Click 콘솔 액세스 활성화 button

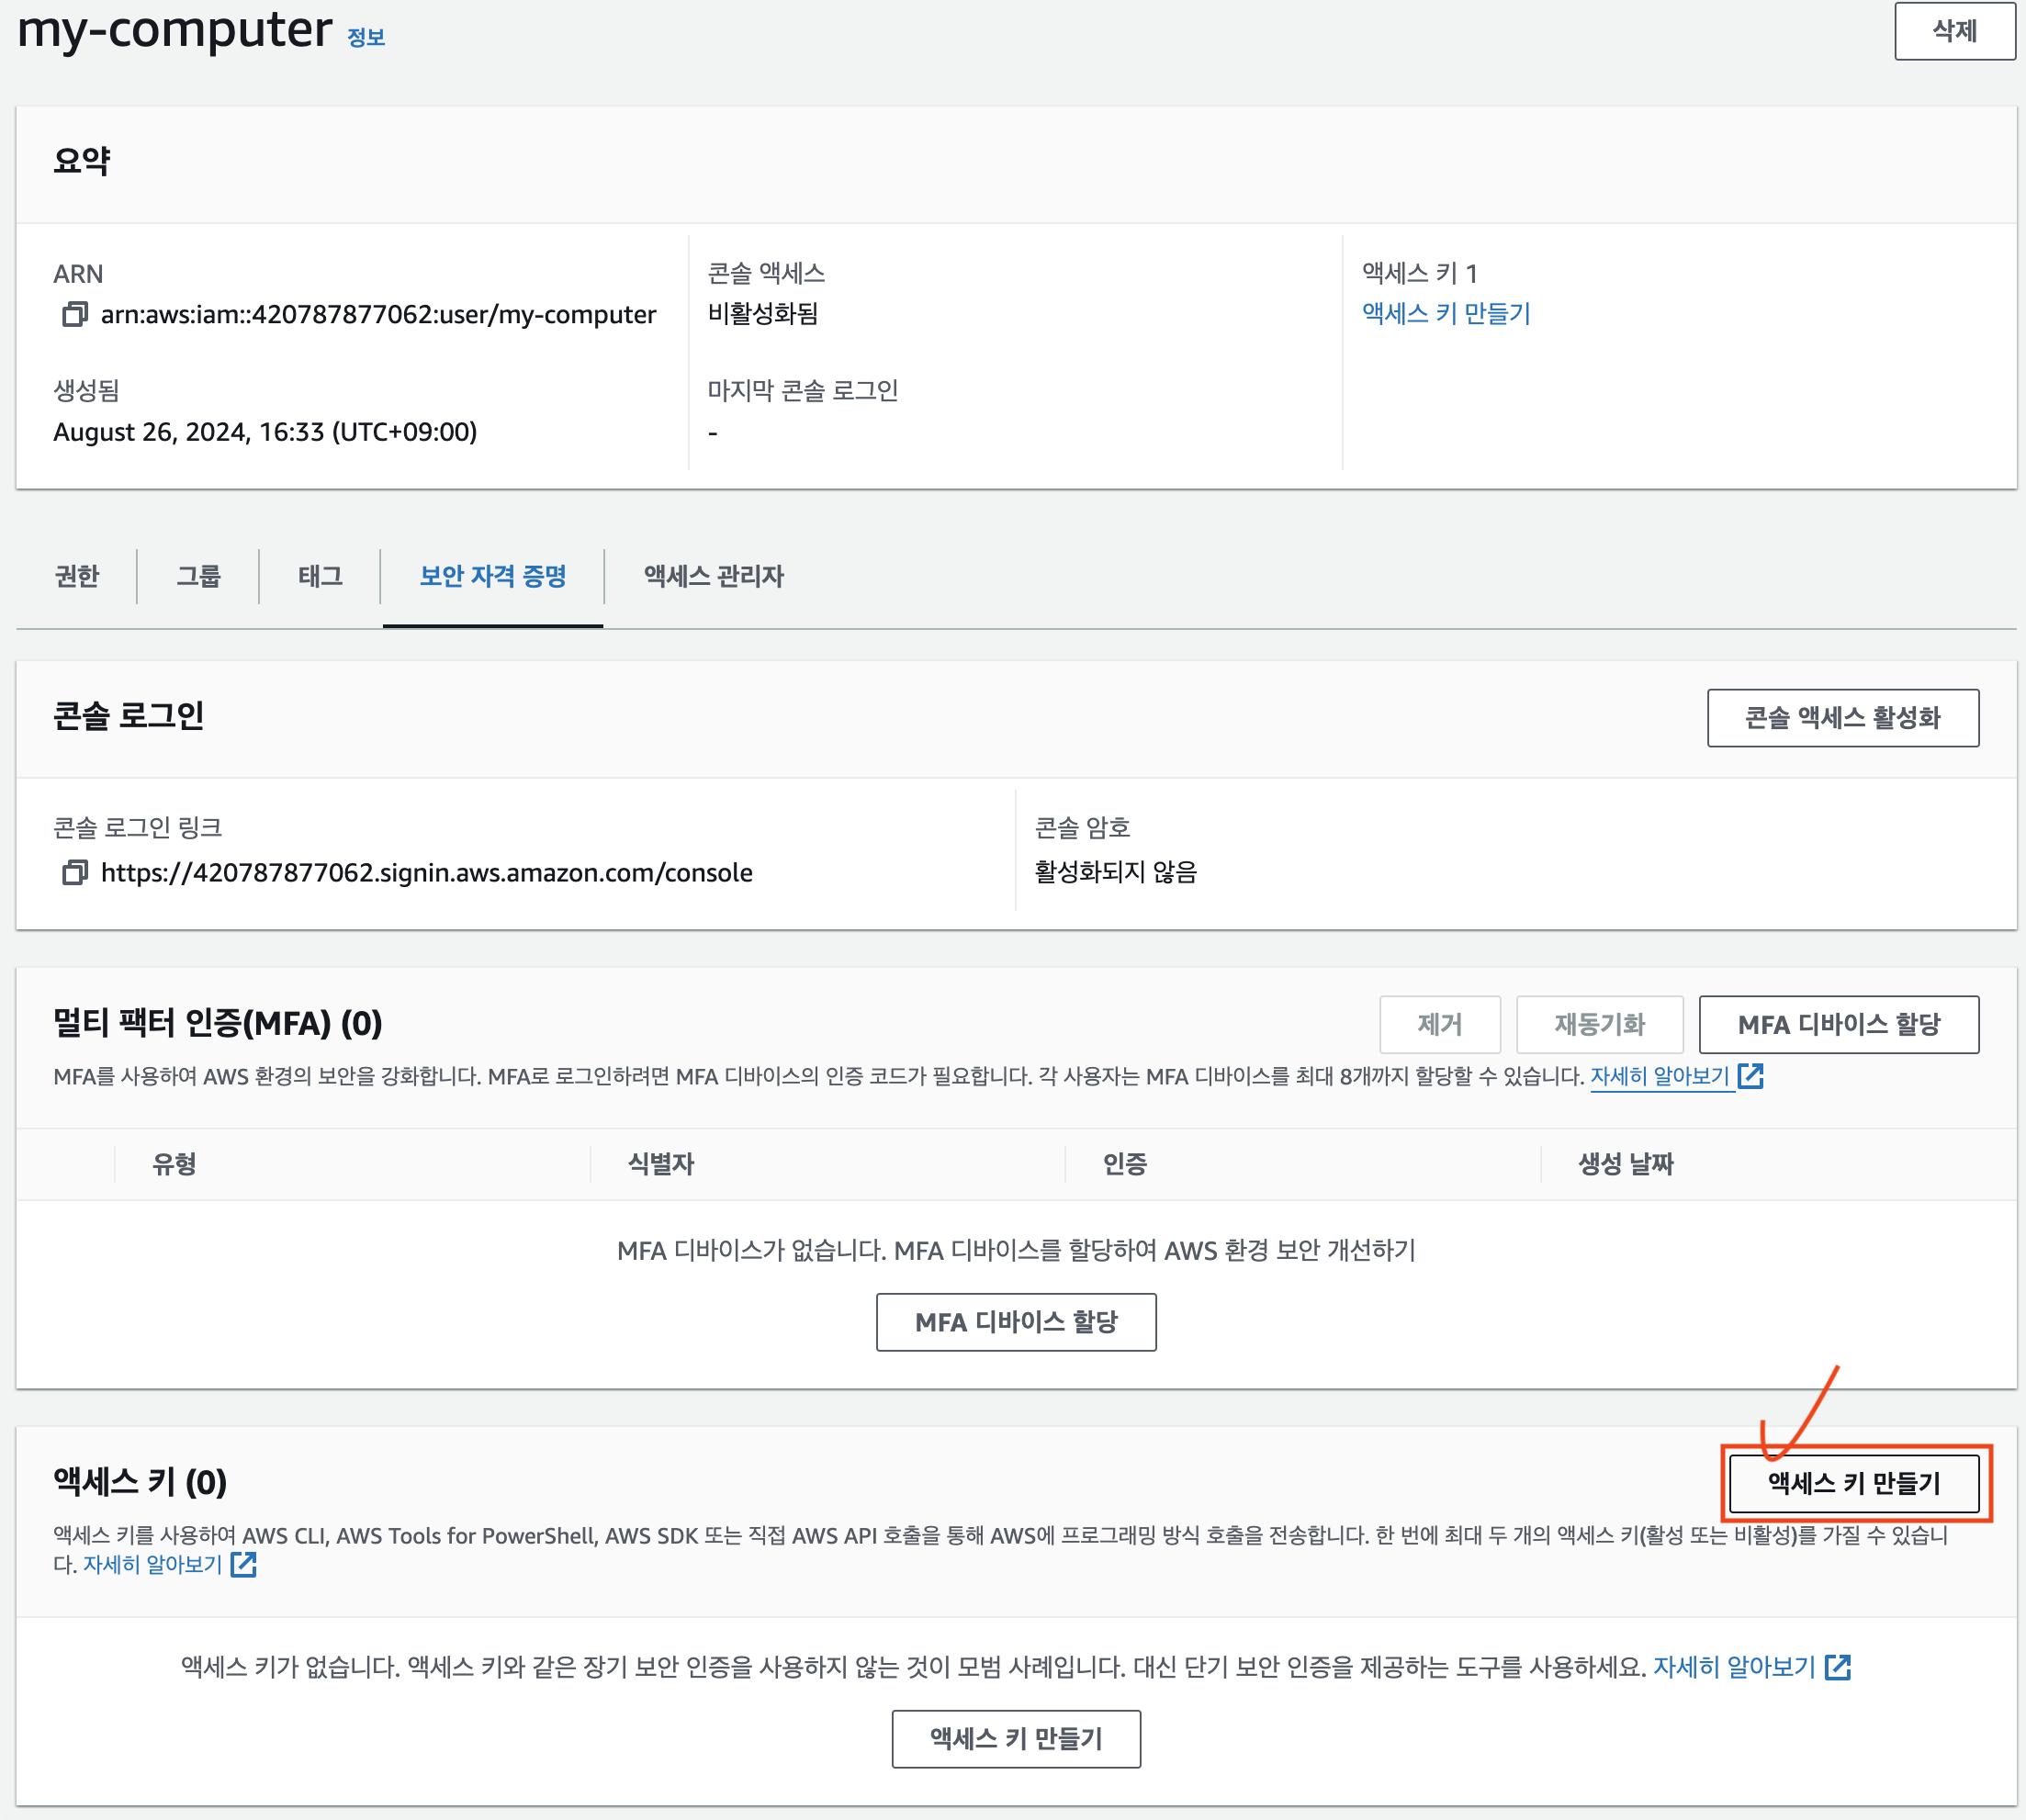(x=1842, y=718)
